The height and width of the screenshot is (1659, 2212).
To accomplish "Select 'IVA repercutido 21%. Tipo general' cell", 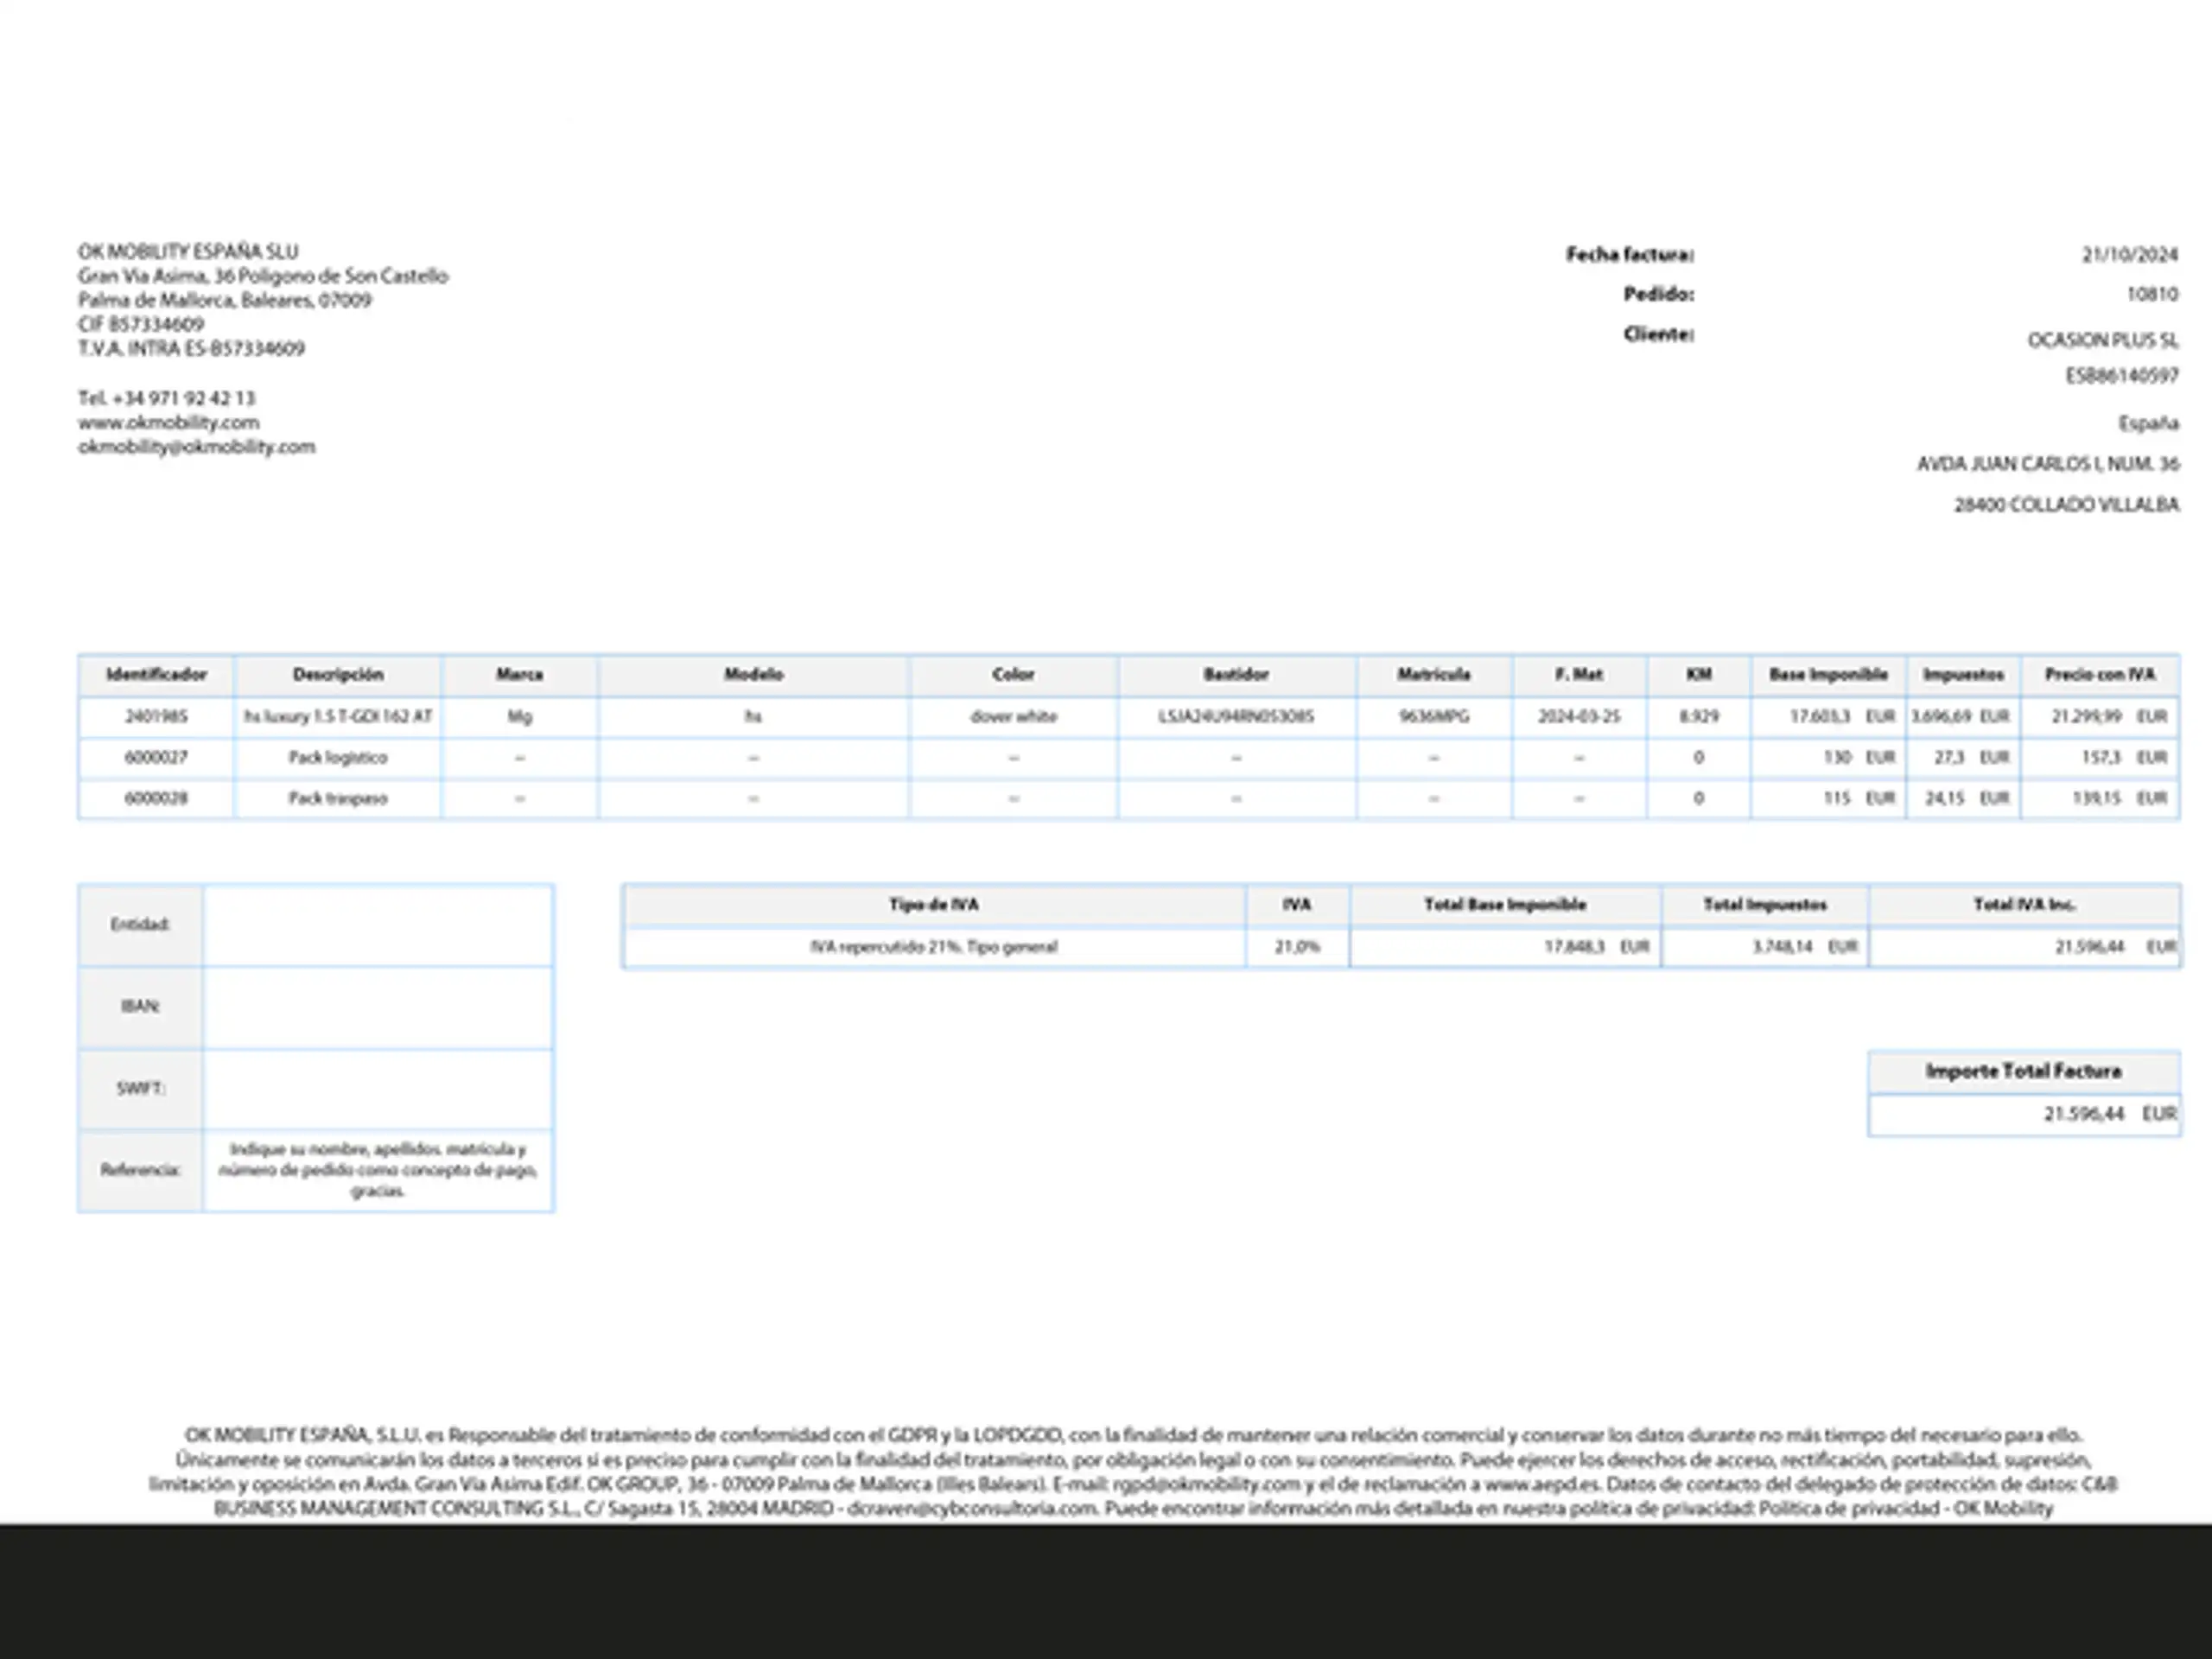I will (934, 947).
